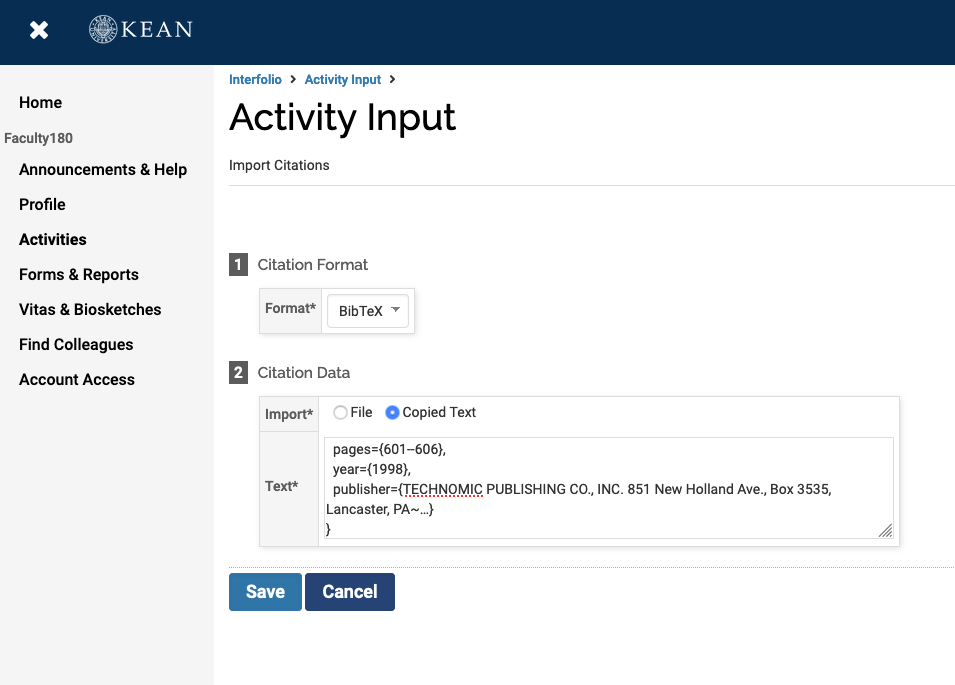Open the Activities section
This screenshot has height=685, width=955.
53,239
